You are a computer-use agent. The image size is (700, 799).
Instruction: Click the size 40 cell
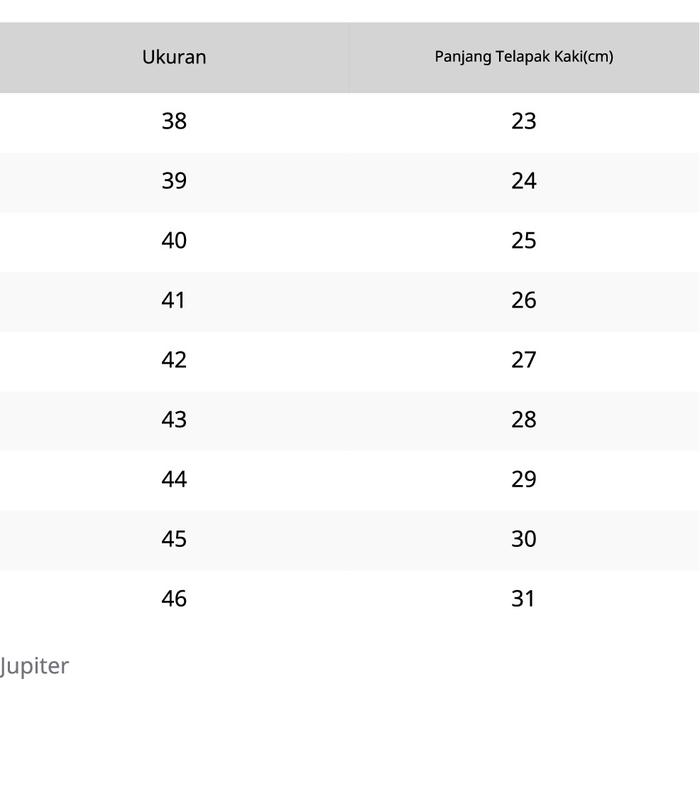click(174, 241)
